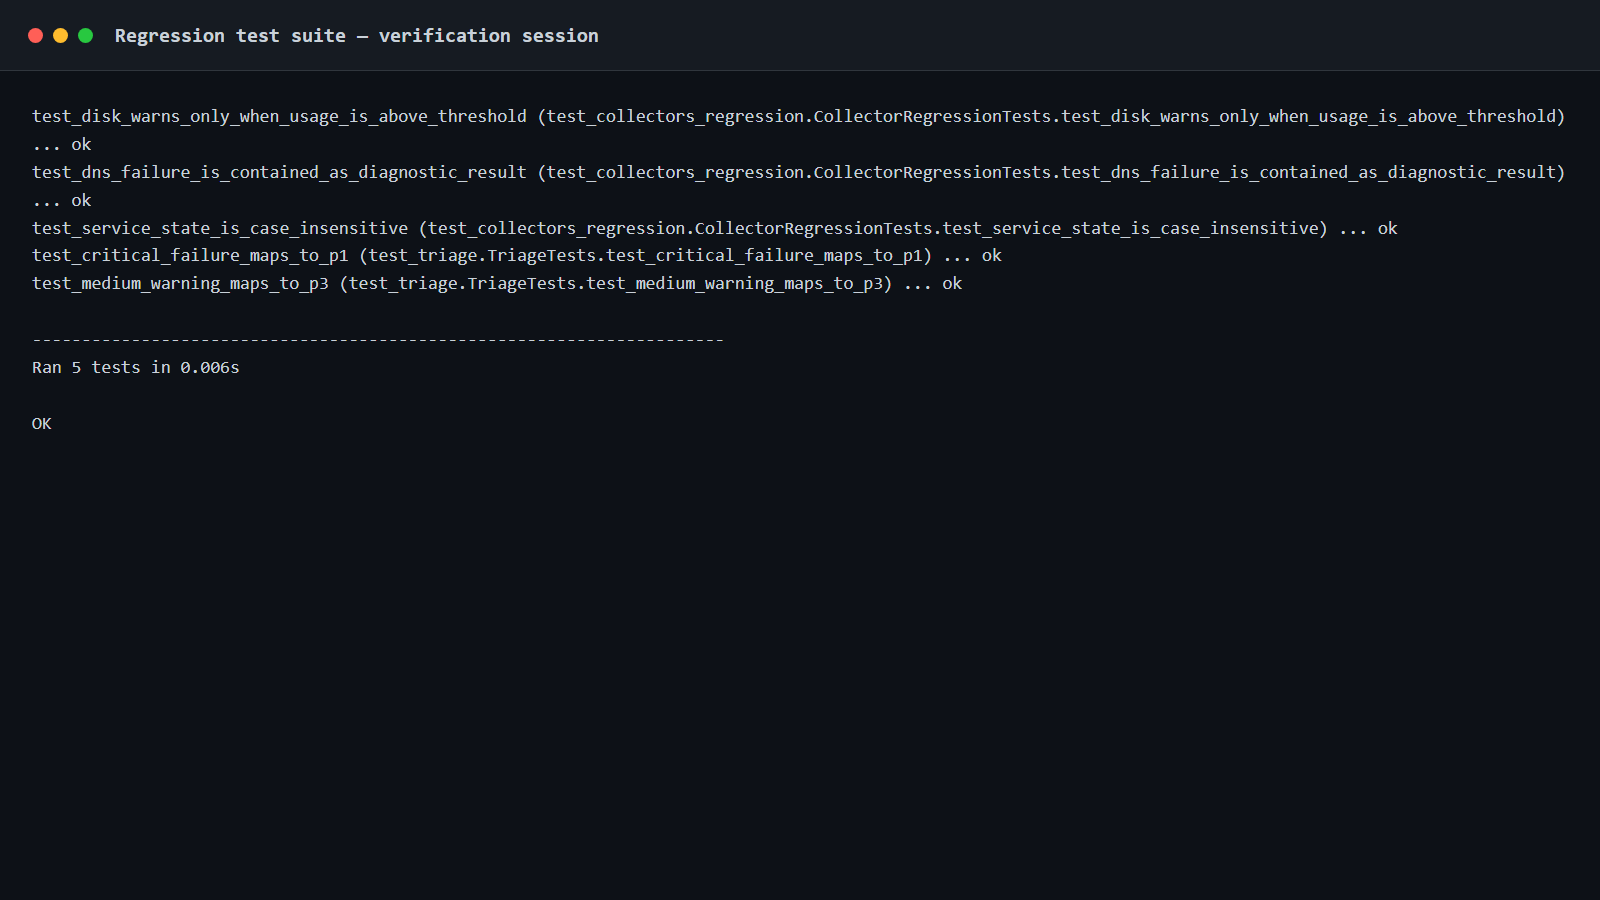Select the test_dns_failure_is_contained_as_diagnostic_result output line
The height and width of the screenshot is (900, 1600).
tap(798, 172)
